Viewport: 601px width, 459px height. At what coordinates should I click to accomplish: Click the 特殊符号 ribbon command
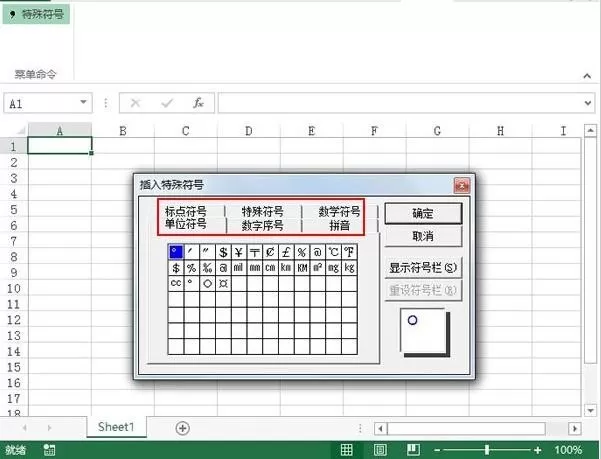tap(36, 15)
